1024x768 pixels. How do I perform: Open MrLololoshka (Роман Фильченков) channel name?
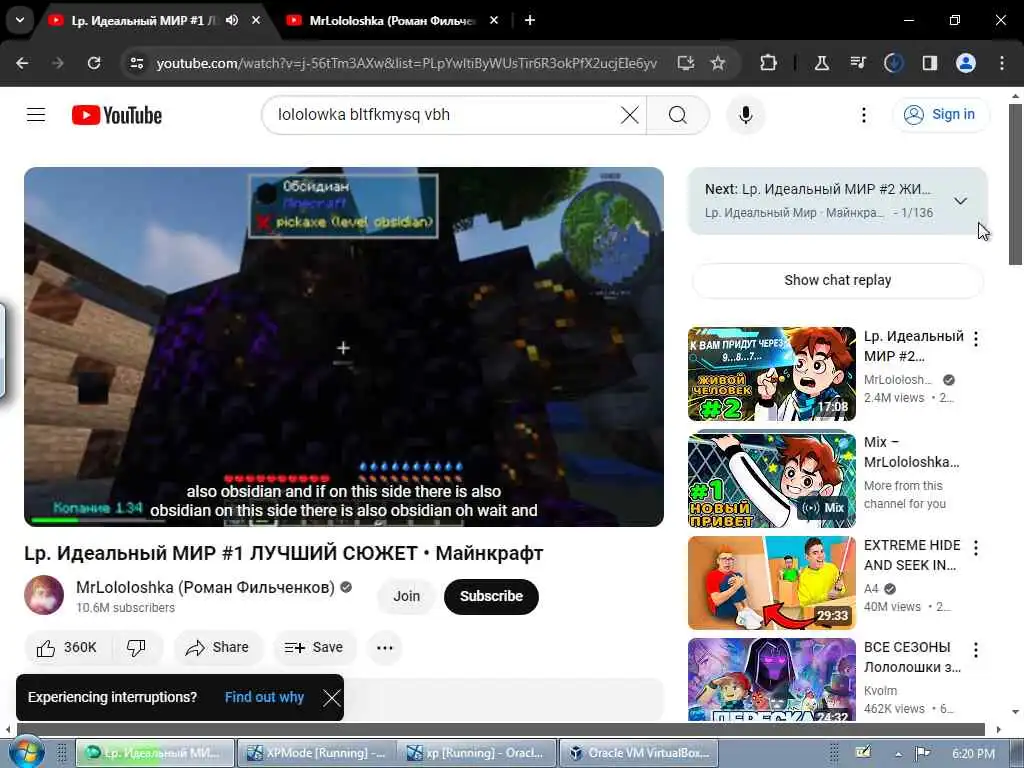[205, 587]
